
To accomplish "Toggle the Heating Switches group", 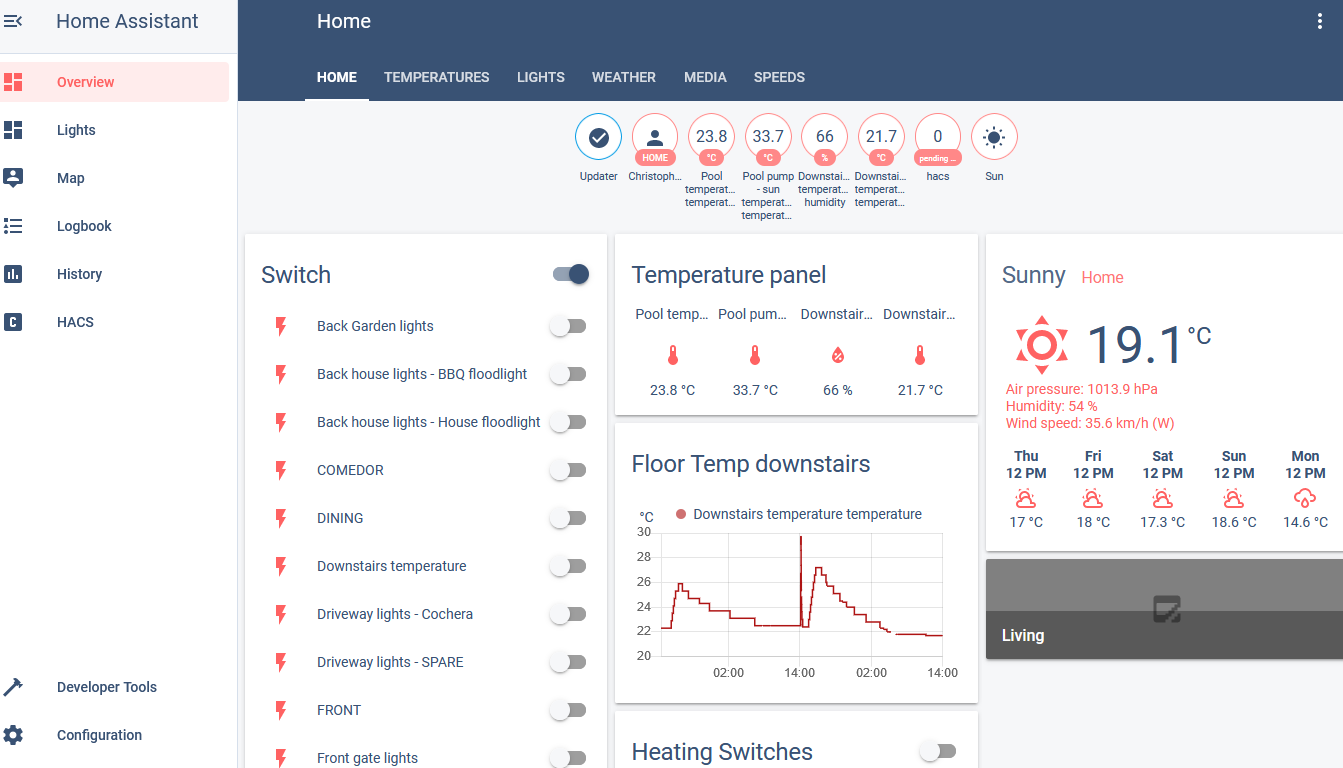I will coord(938,751).
